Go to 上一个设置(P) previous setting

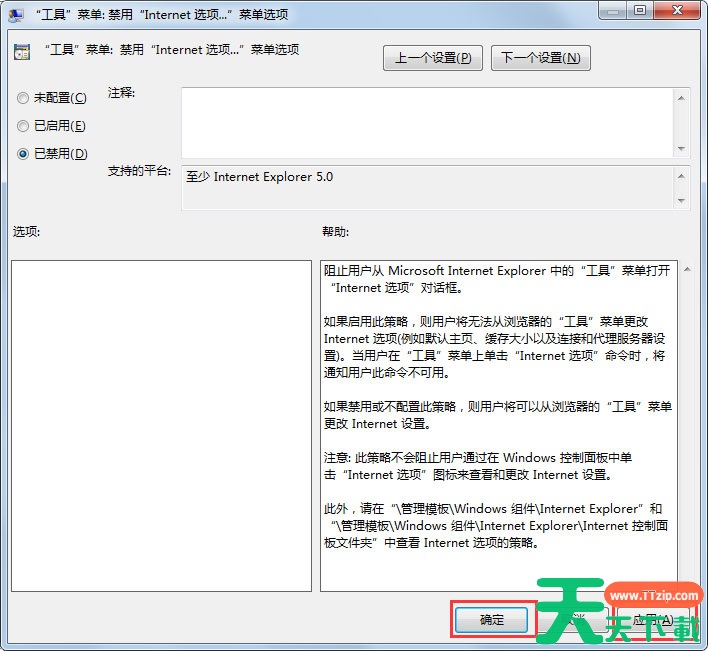pyautogui.click(x=433, y=58)
